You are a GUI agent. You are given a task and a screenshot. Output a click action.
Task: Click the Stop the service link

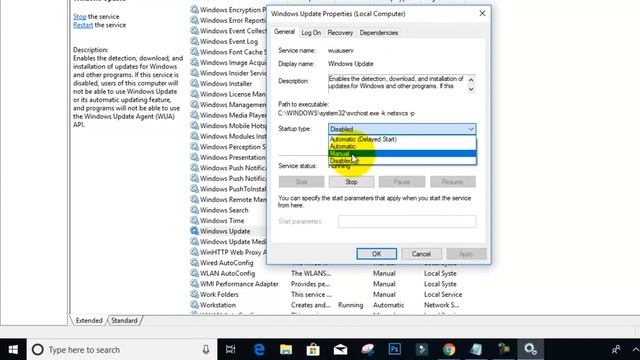80,16
